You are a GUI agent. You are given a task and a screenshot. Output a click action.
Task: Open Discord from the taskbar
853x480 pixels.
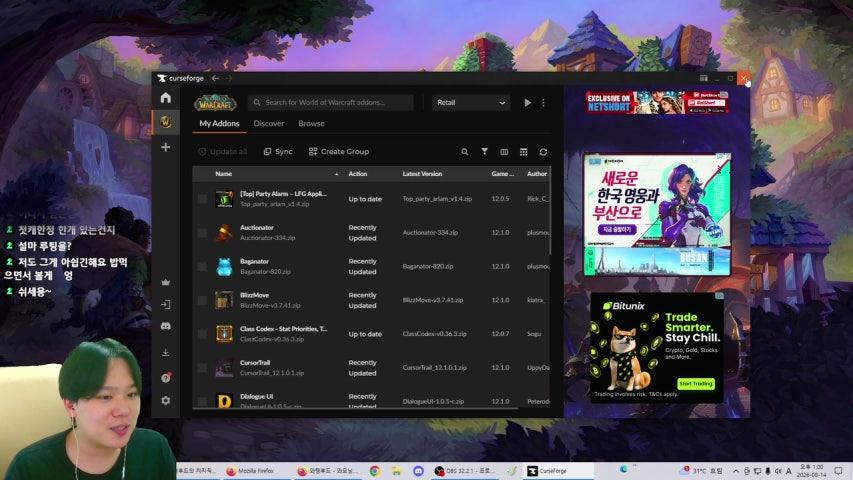click(418, 471)
